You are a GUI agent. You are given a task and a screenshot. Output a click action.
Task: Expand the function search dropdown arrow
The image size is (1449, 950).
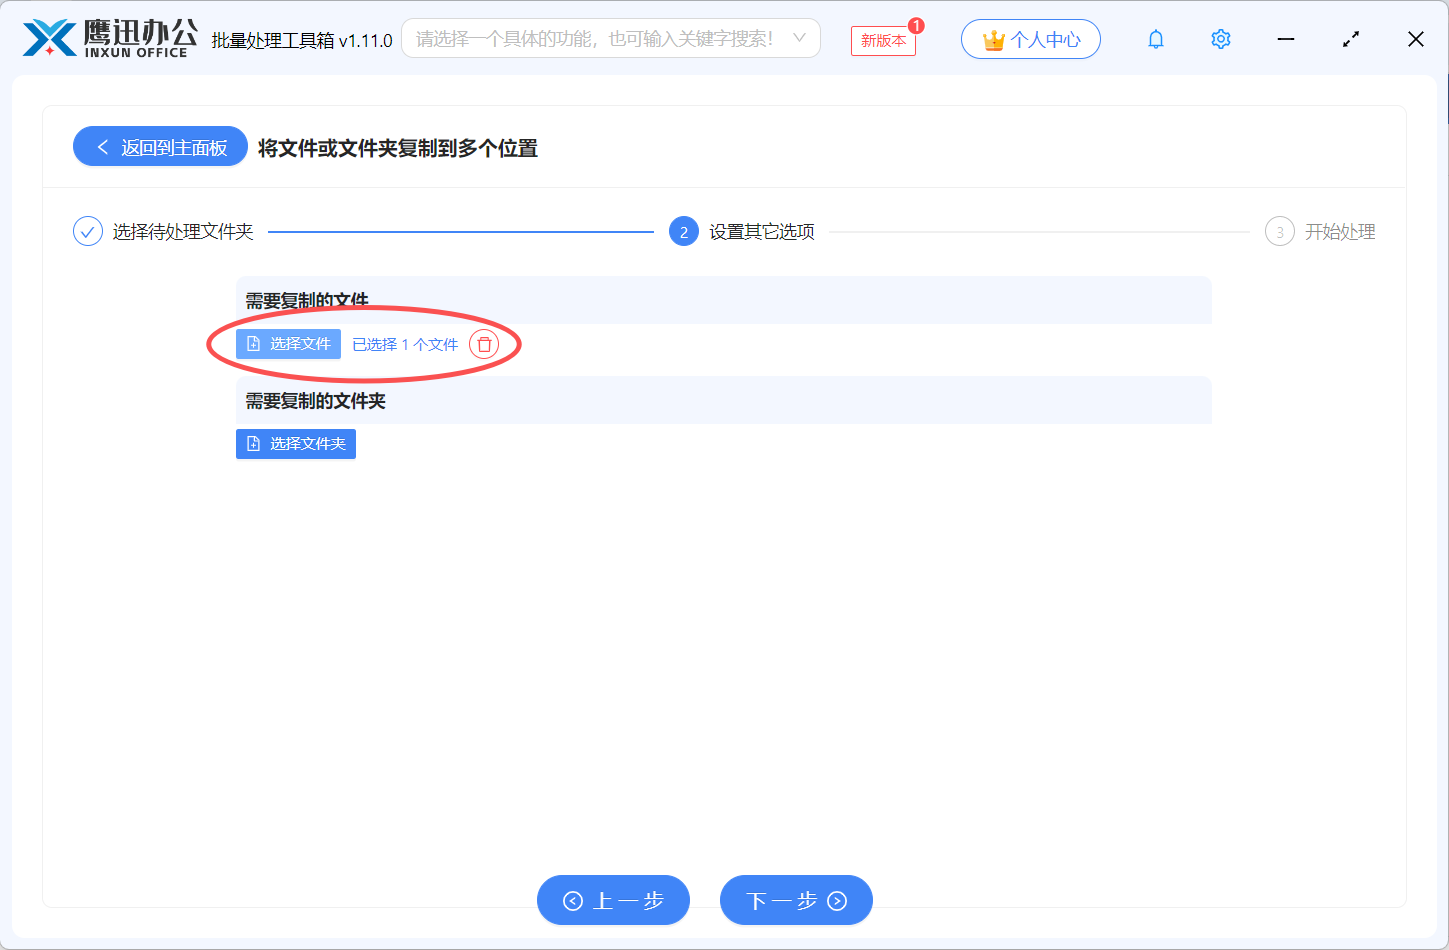[x=799, y=38]
